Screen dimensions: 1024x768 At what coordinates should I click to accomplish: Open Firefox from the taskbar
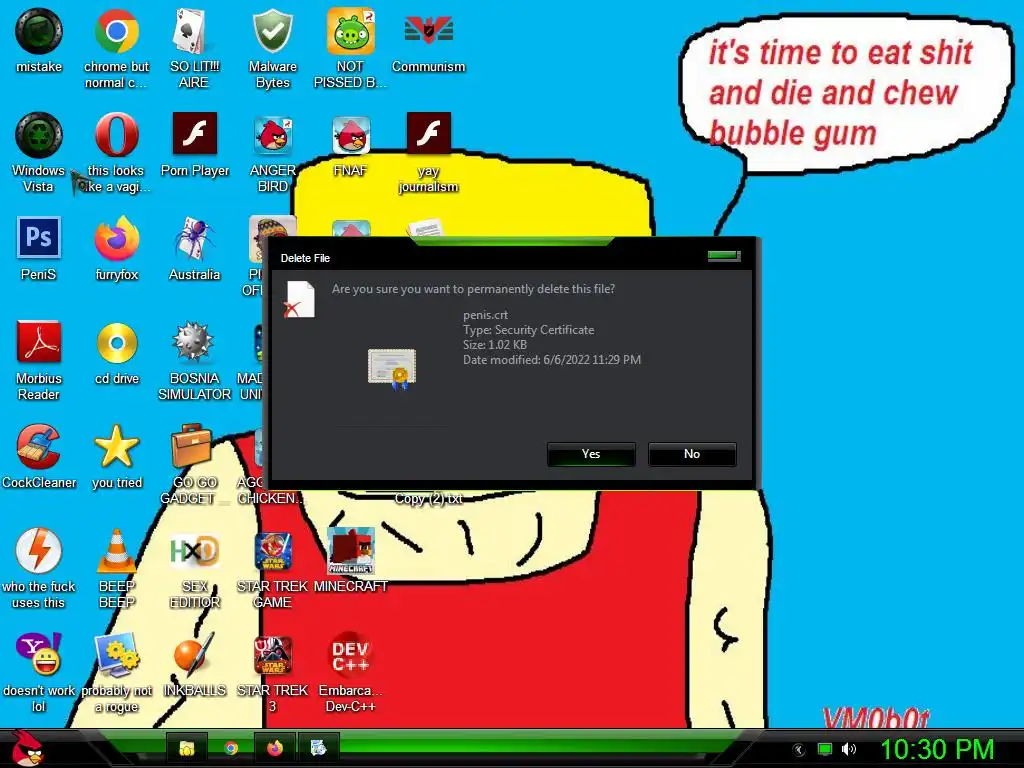pyautogui.click(x=275, y=748)
